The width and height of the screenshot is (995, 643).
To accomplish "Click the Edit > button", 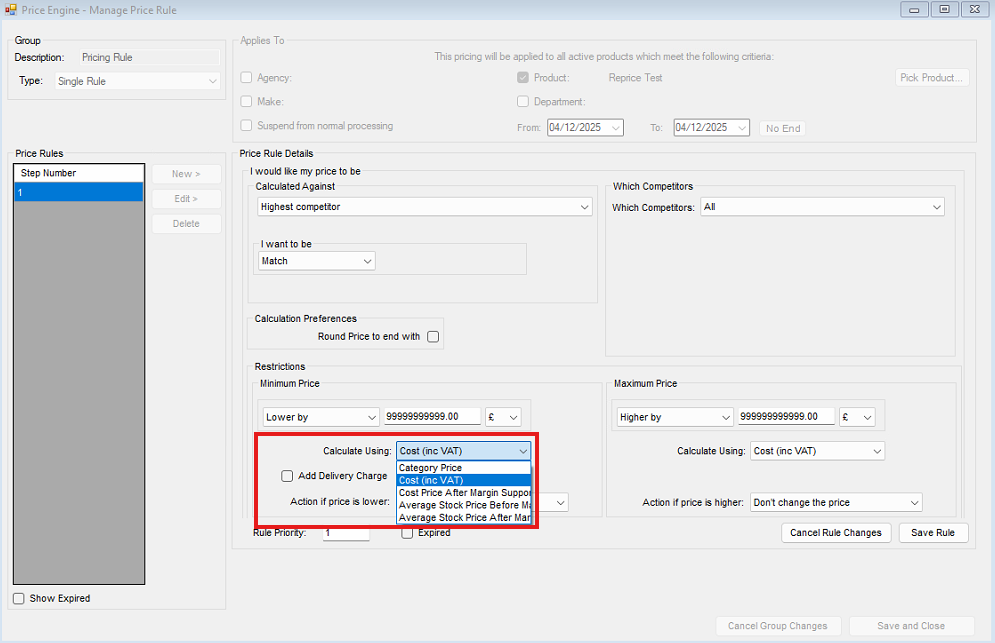I will (186, 199).
